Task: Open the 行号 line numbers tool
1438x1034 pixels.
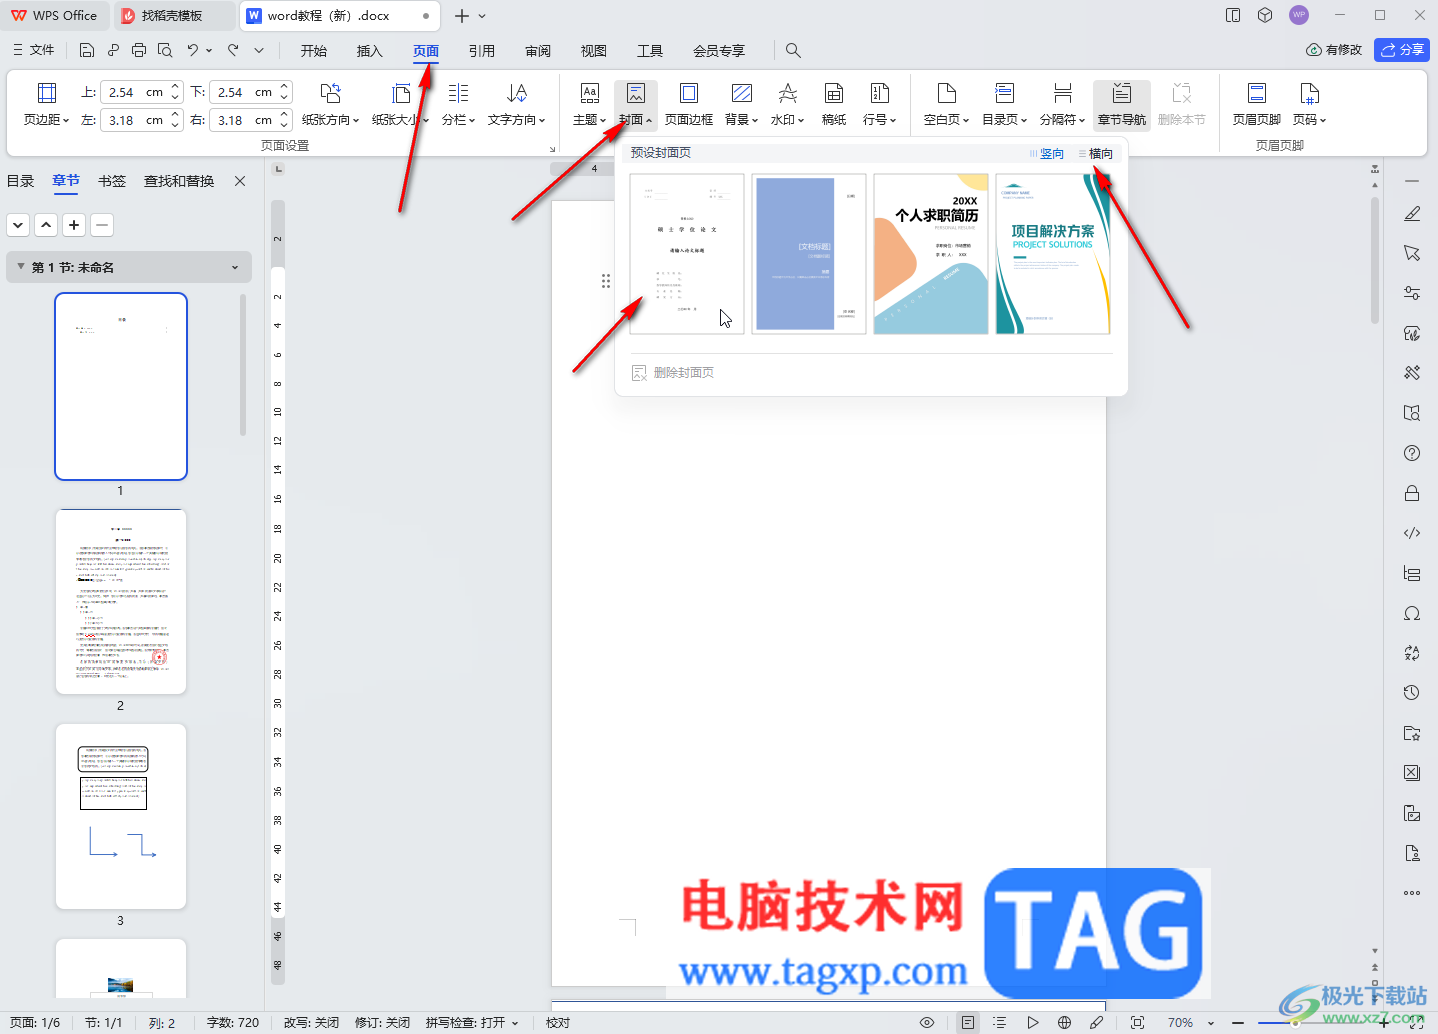Action: click(879, 104)
